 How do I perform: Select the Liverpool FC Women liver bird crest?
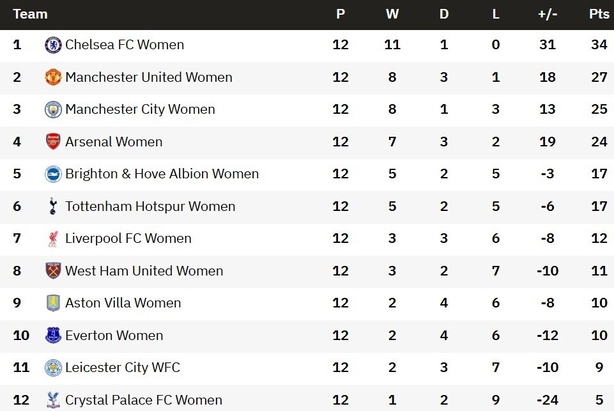pos(53,238)
